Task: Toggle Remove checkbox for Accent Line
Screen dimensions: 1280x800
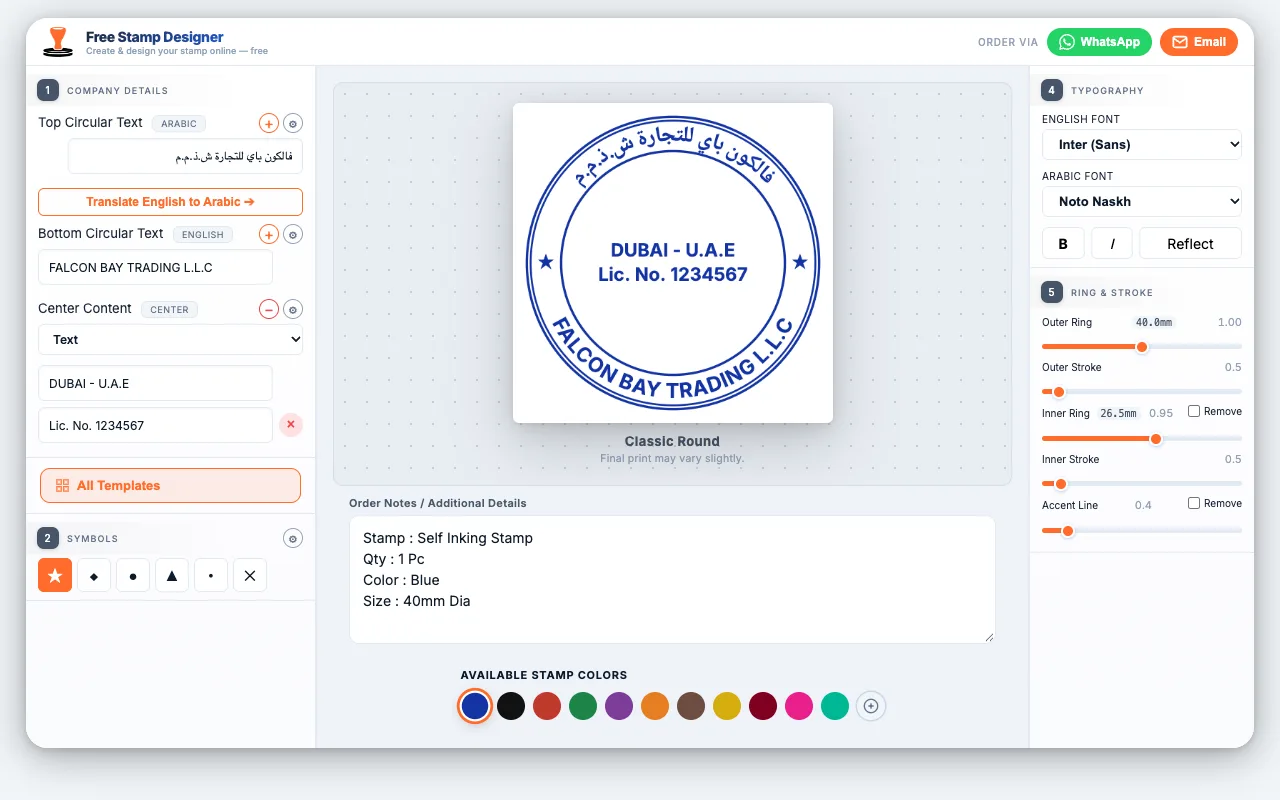Action: pos(1194,503)
